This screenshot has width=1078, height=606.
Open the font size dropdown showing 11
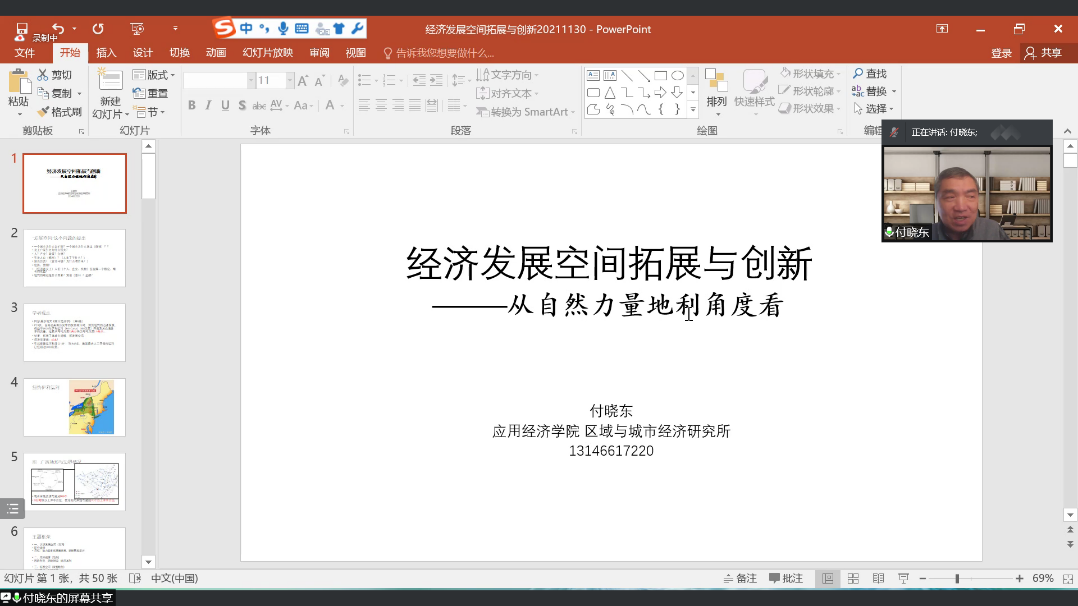(x=290, y=80)
